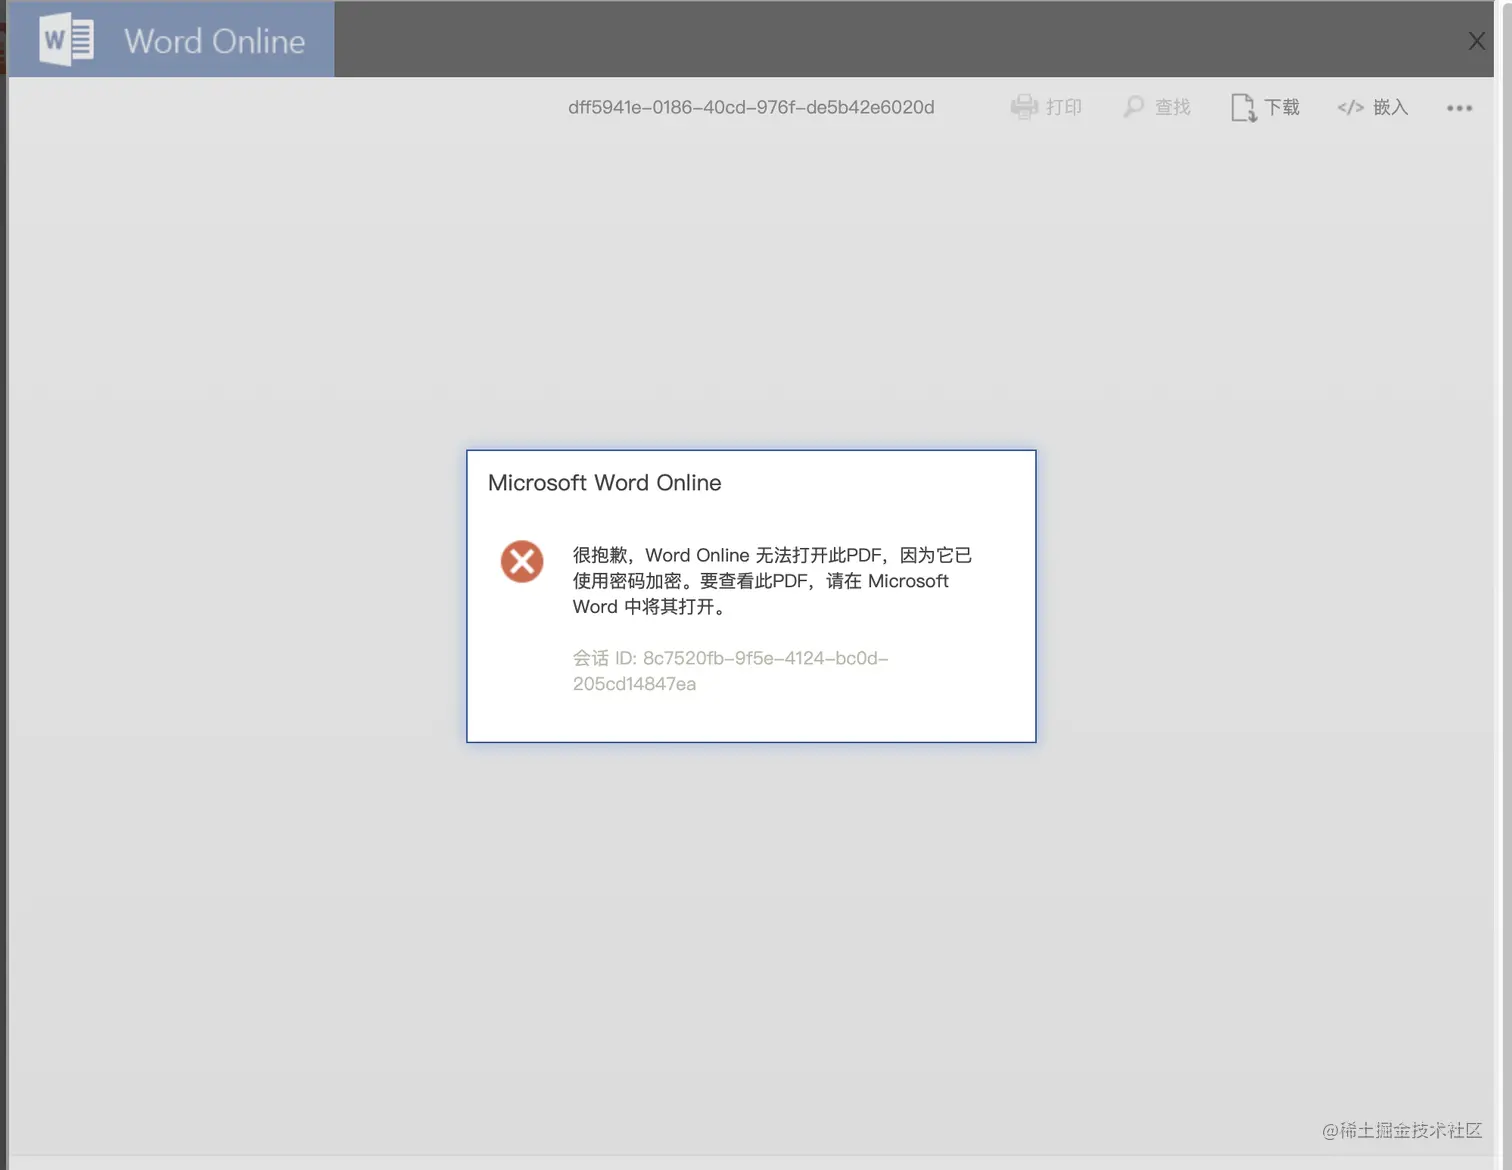1512x1170 pixels.
Task: Click the 下载 download label
Action: [x=1282, y=107]
